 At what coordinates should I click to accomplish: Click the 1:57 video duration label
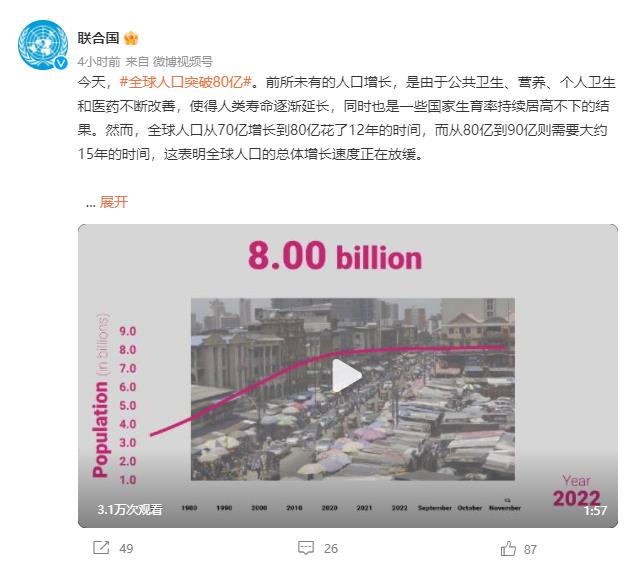coord(595,511)
